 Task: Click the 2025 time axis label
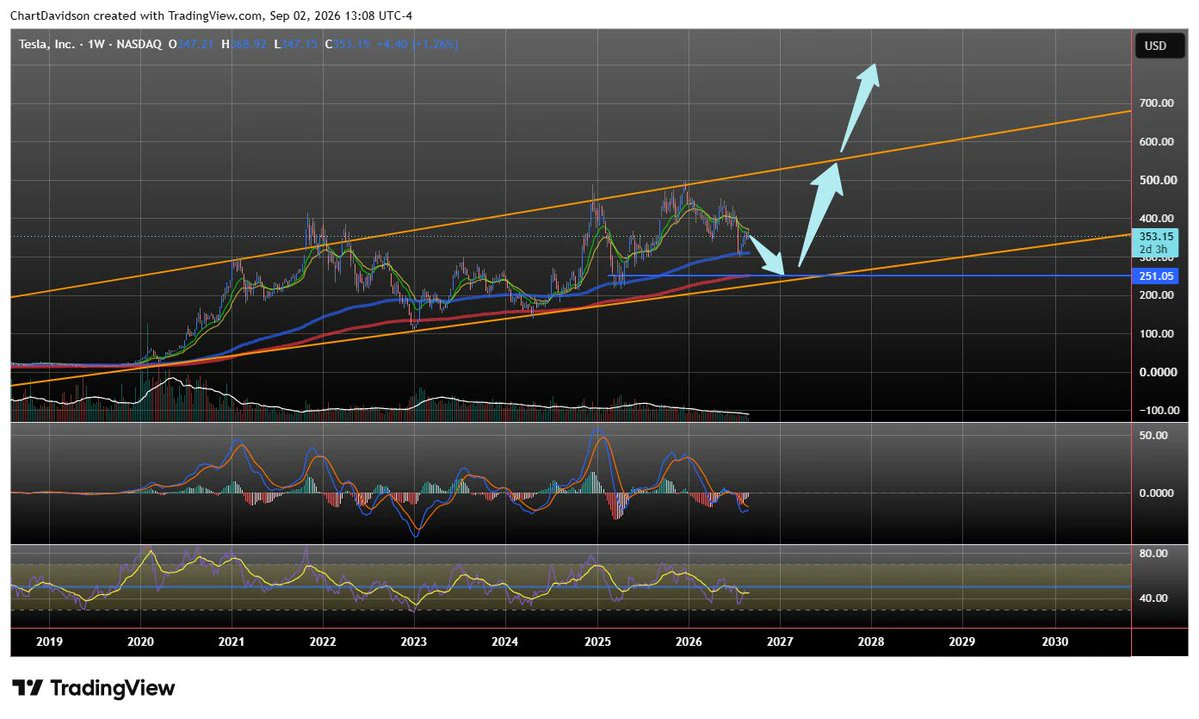[x=597, y=642]
